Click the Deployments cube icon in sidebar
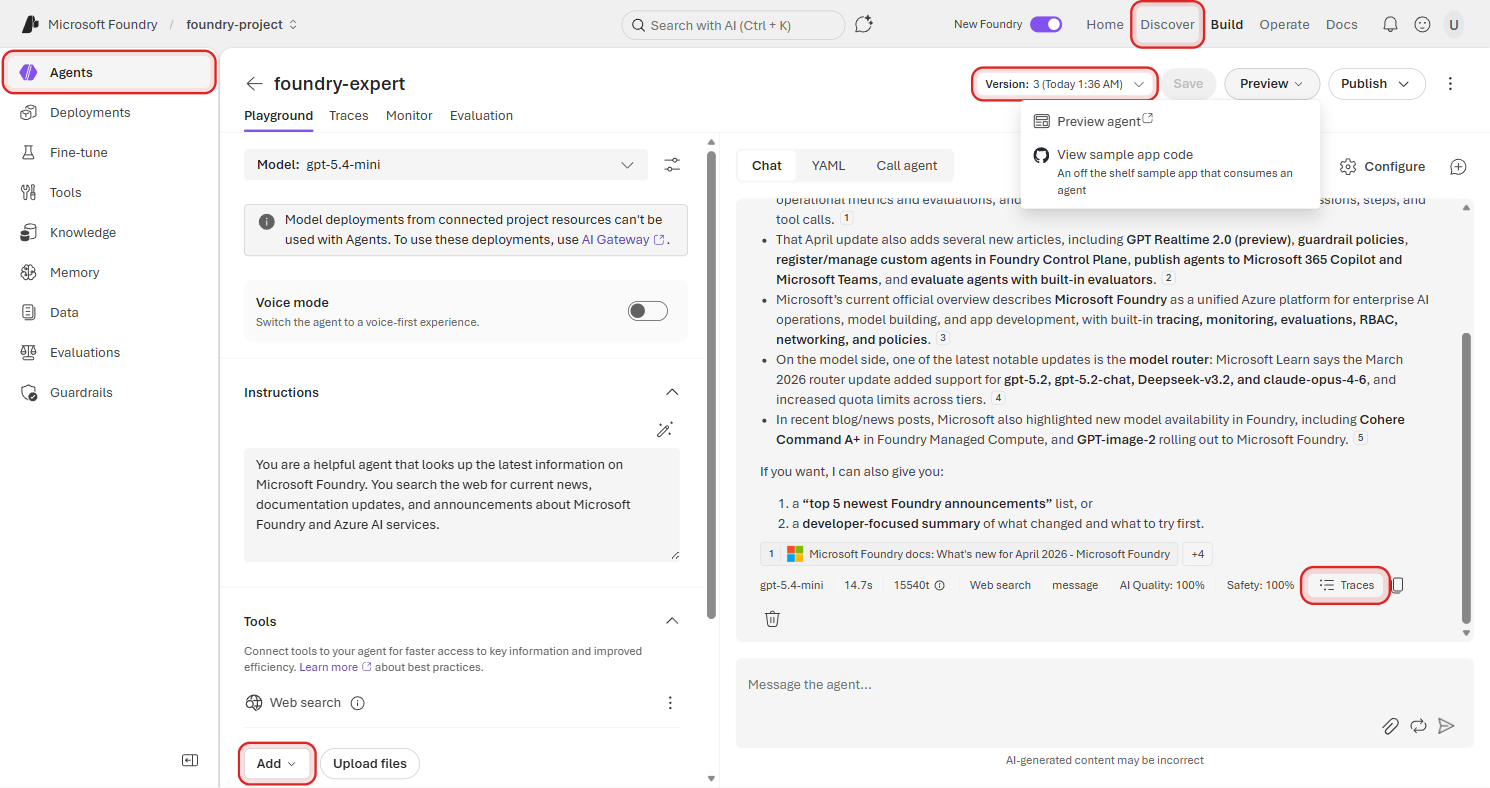1490x788 pixels. 29,113
